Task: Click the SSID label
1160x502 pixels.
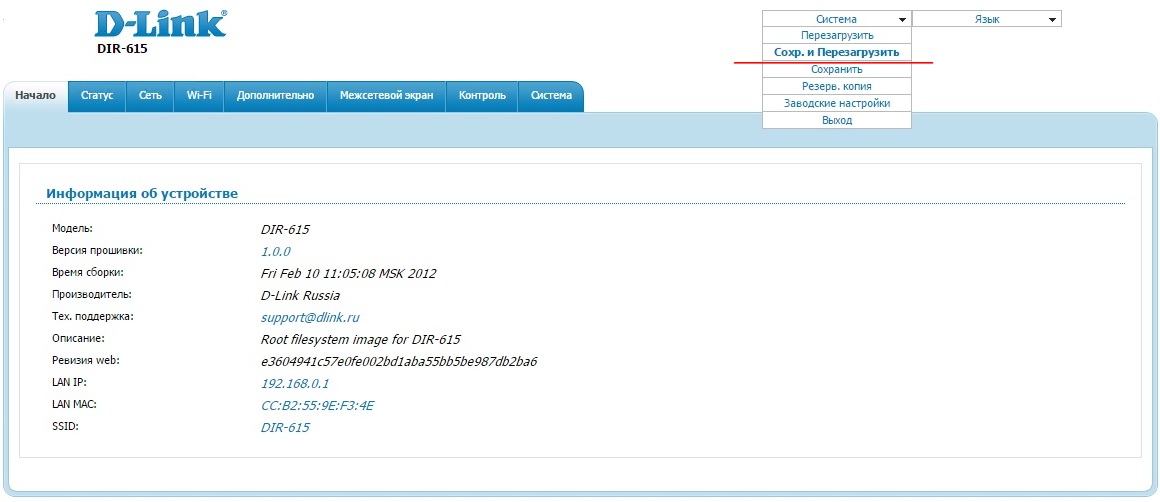Action: [65, 427]
